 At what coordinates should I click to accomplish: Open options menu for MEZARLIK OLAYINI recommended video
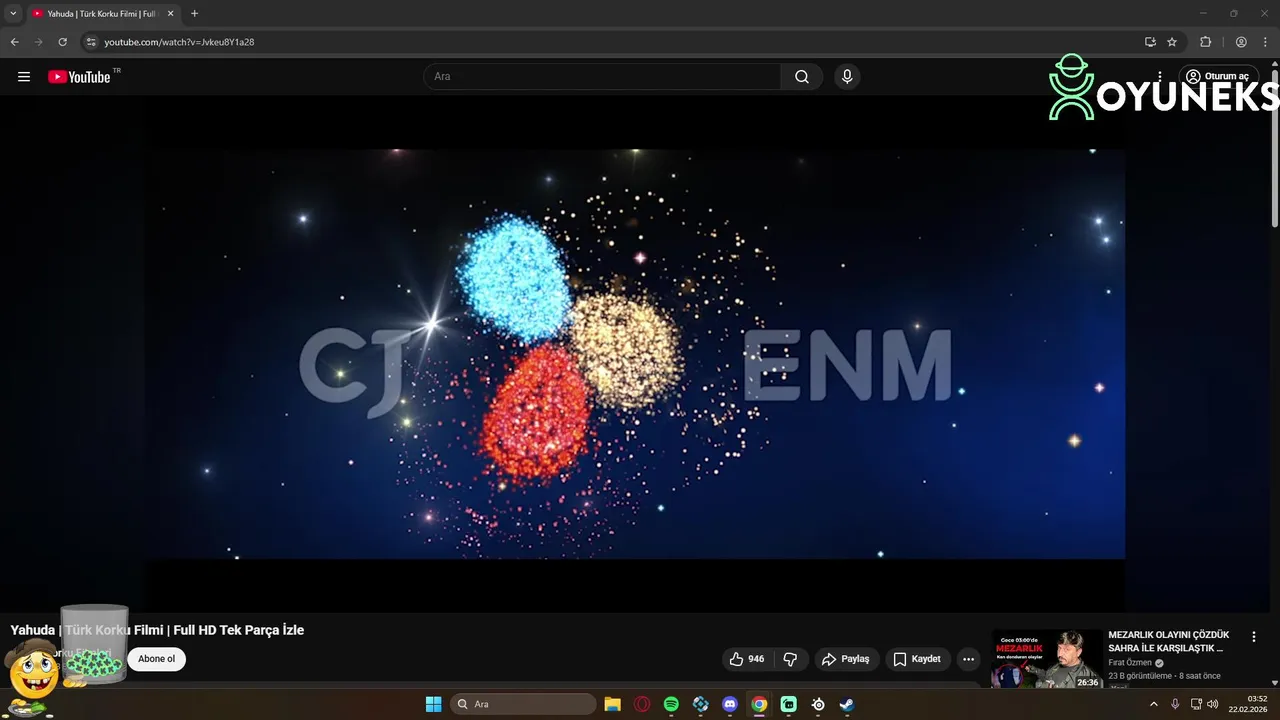[1254, 637]
